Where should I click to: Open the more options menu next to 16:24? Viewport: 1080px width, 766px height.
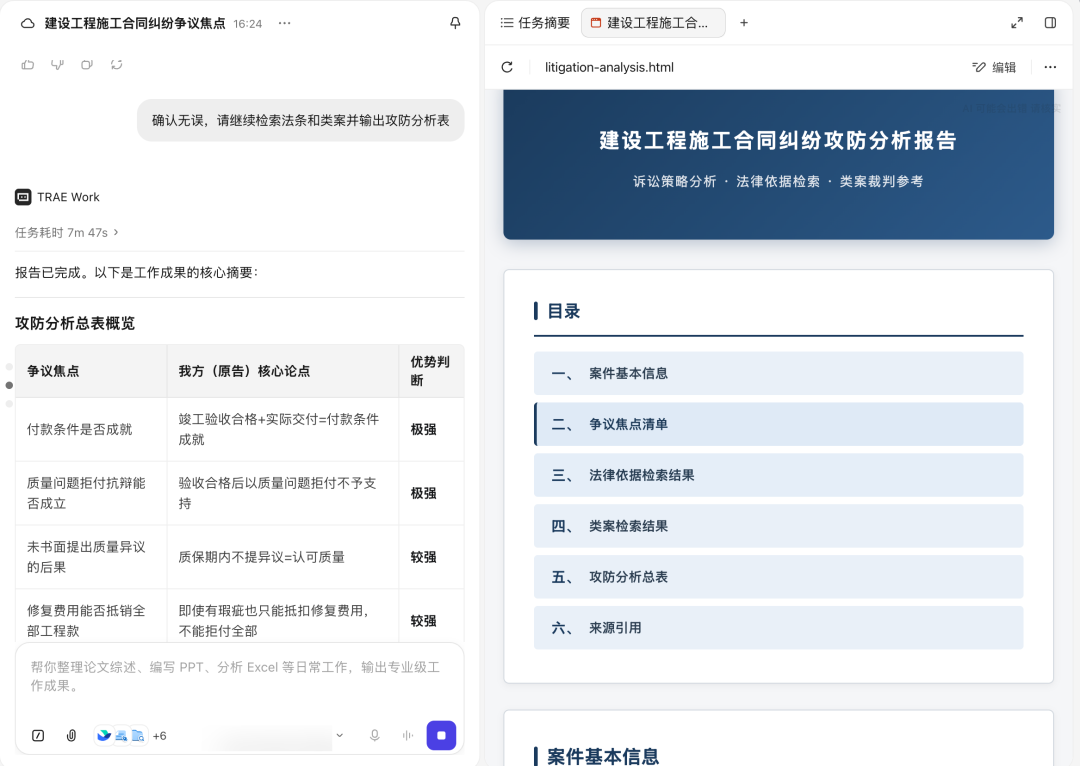coord(284,23)
